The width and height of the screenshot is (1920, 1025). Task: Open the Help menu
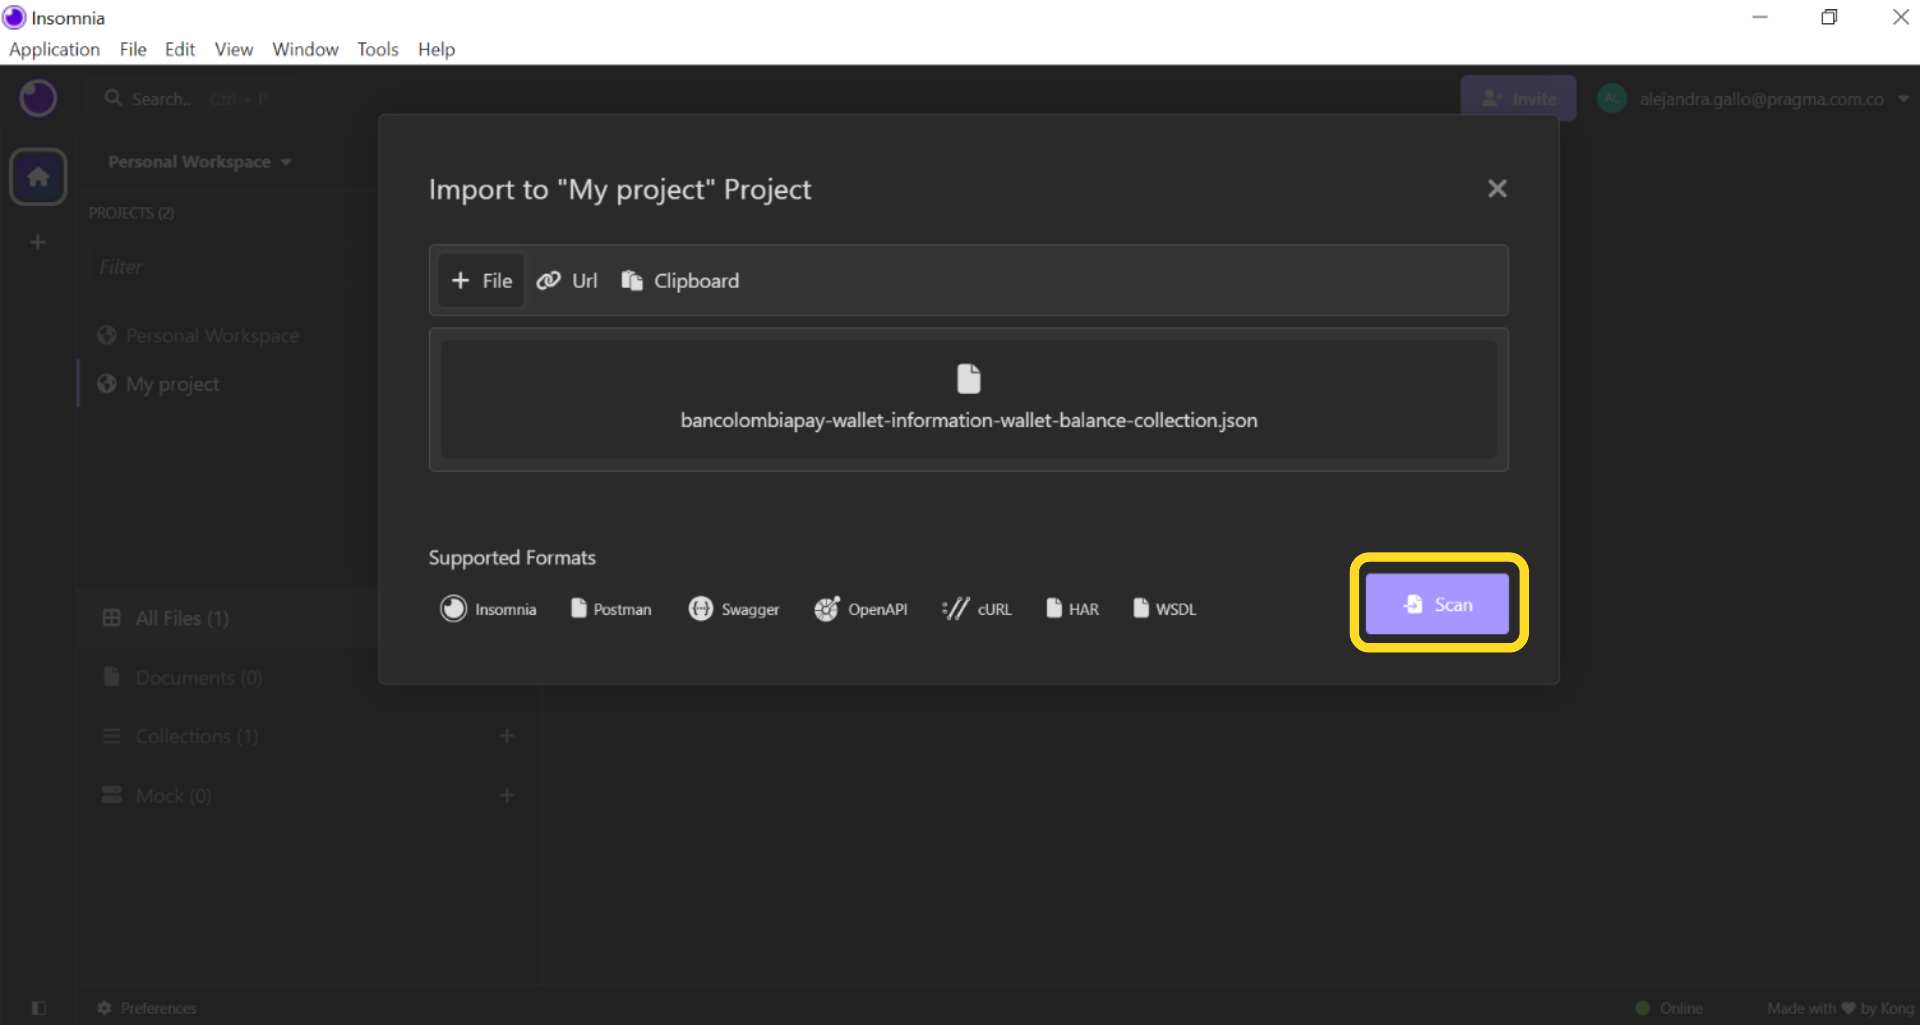(x=436, y=49)
